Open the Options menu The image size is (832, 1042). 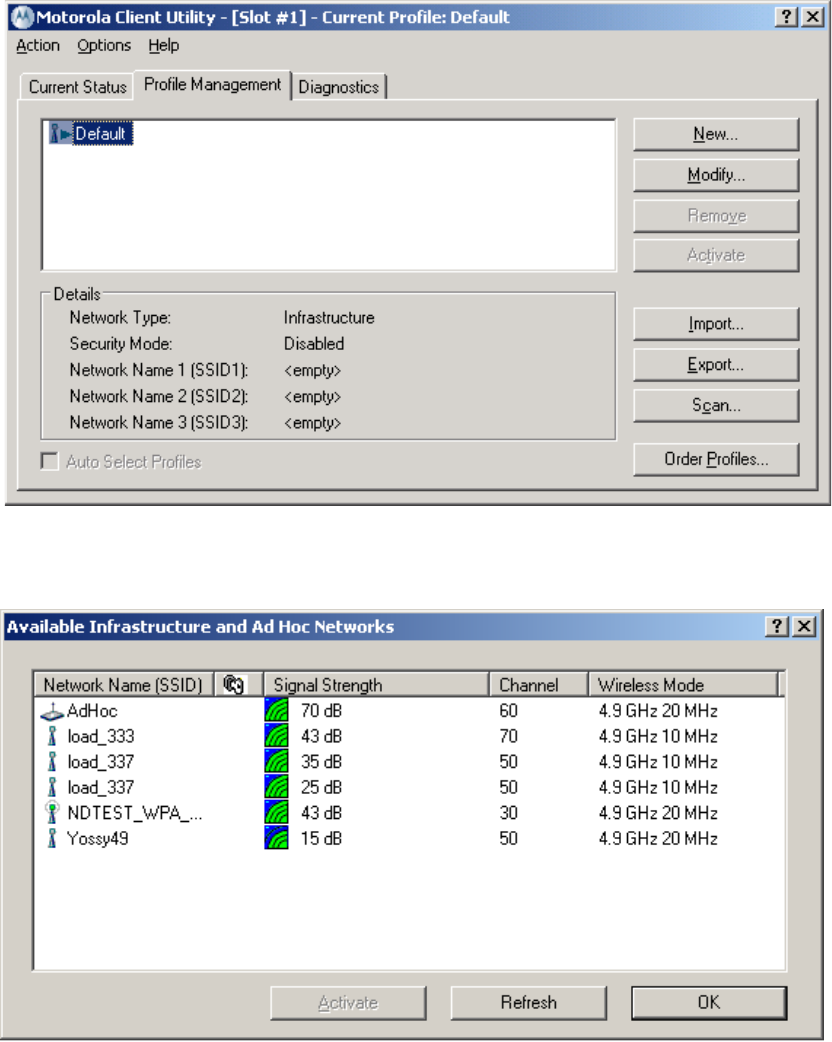(104, 45)
